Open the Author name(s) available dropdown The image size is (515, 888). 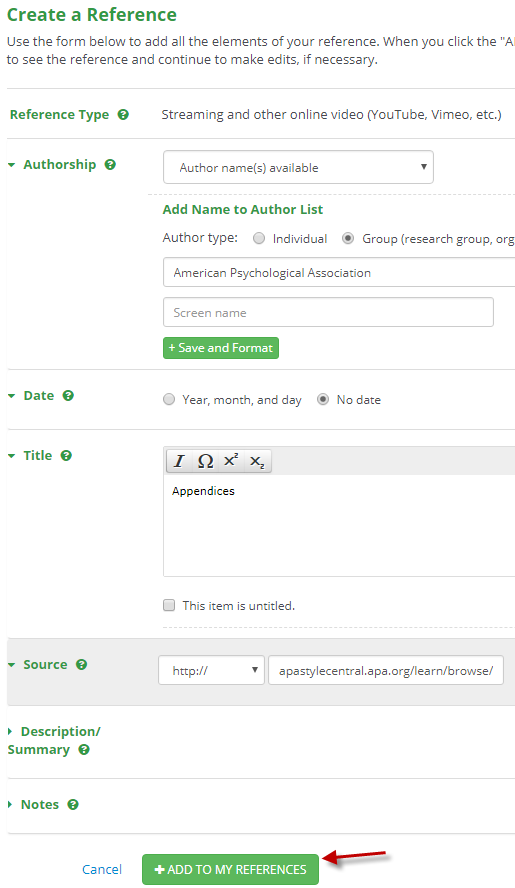click(298, 167)
